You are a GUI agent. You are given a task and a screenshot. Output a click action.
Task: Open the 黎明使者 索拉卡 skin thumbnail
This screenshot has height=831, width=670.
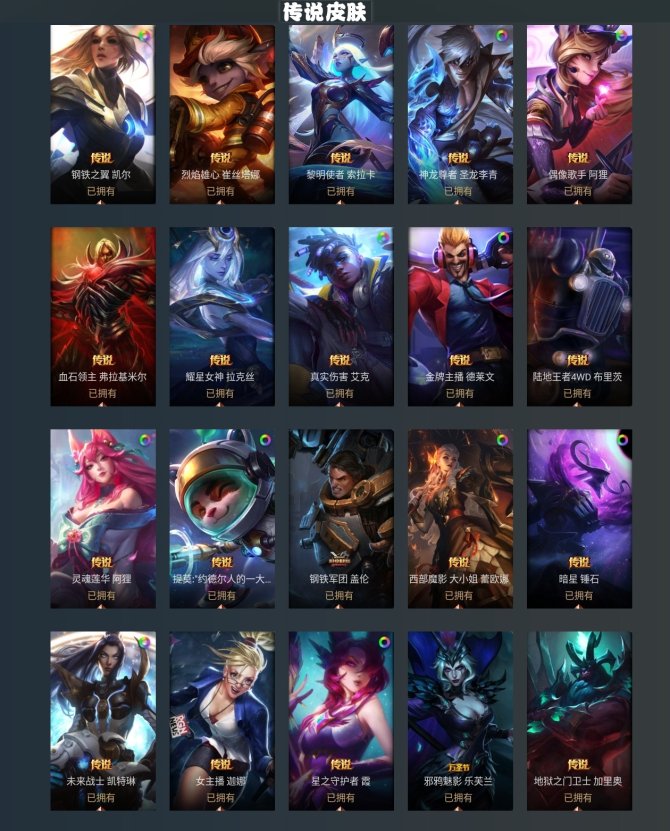click(x=341, y=114)
